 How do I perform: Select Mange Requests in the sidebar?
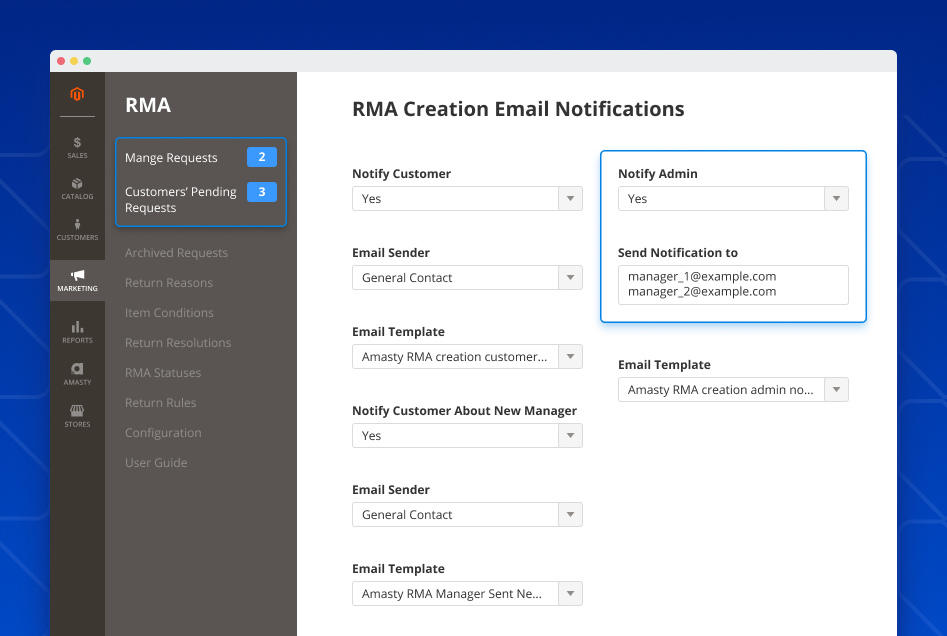tap(170, 157)
